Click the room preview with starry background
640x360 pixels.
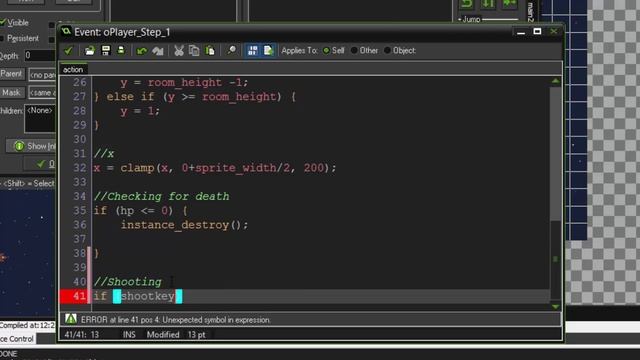(28, 253)
